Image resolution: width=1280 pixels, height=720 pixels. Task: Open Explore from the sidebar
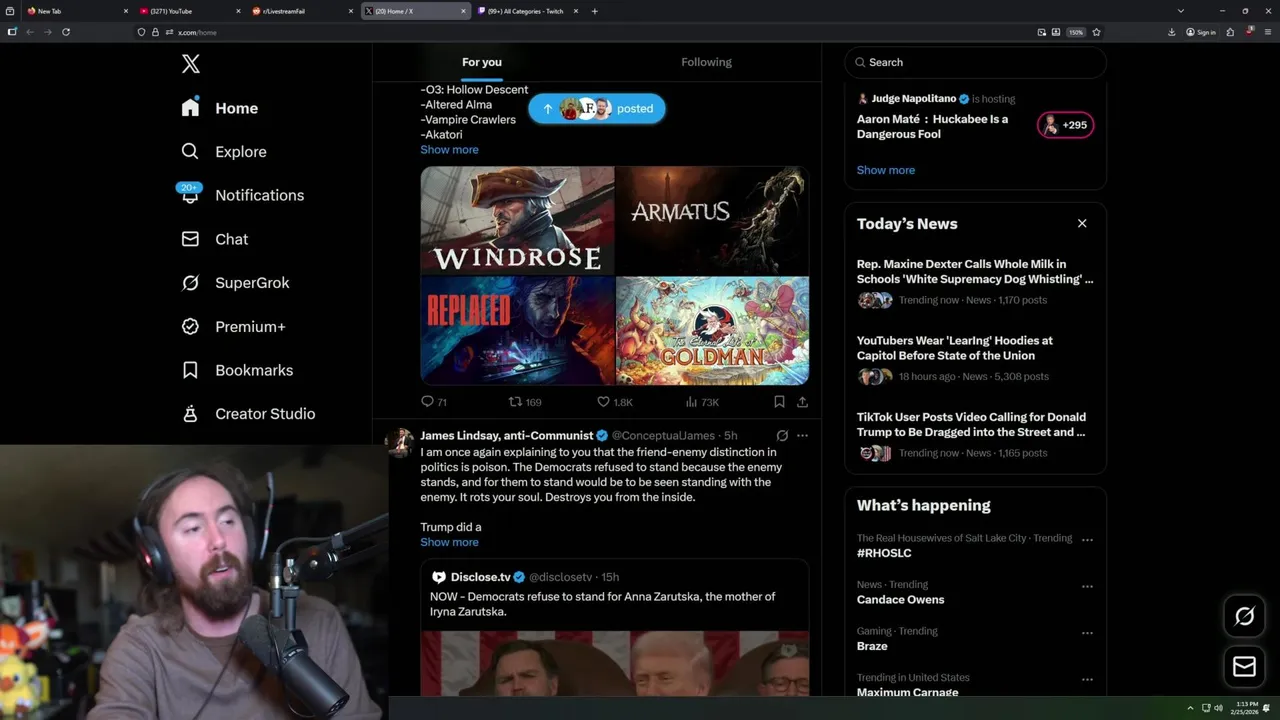224,152
